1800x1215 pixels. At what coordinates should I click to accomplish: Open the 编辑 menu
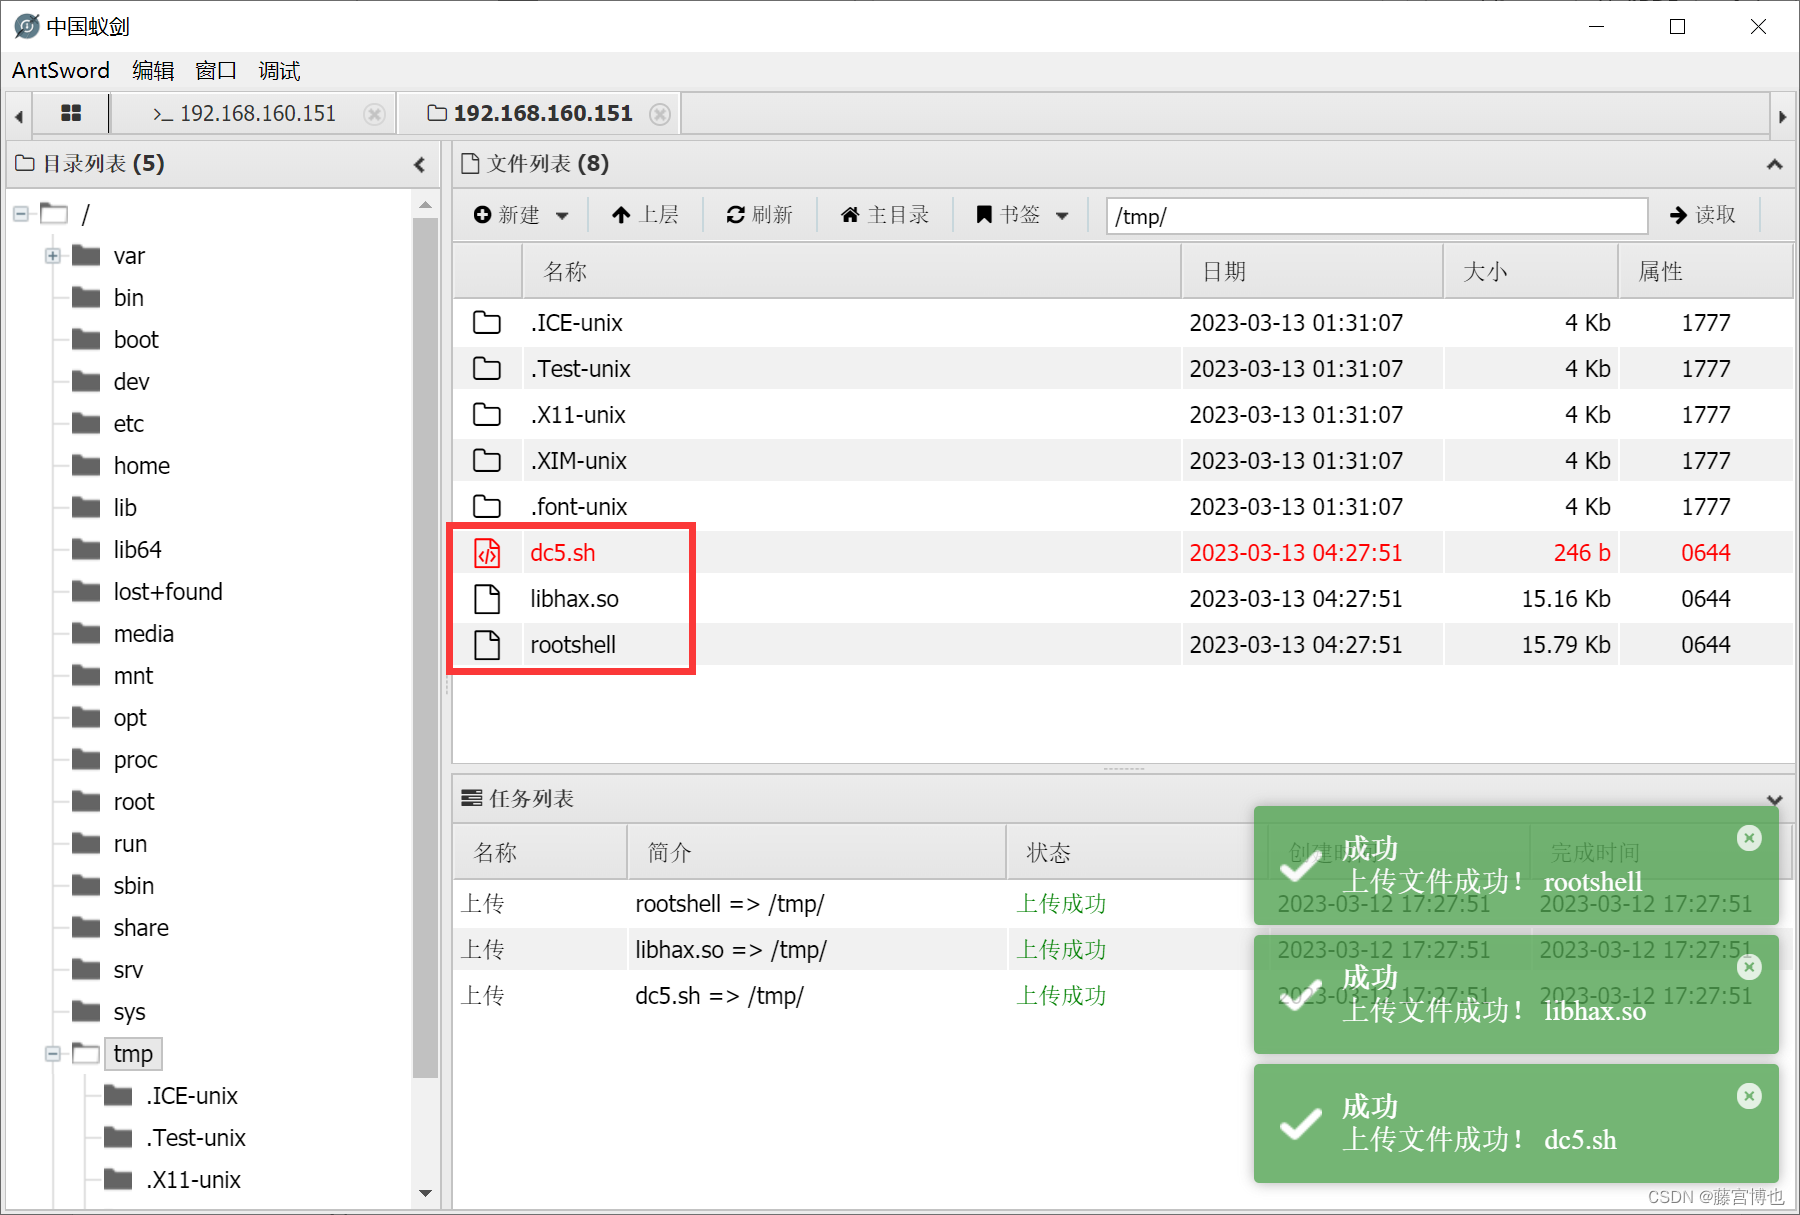coord(153,71)
